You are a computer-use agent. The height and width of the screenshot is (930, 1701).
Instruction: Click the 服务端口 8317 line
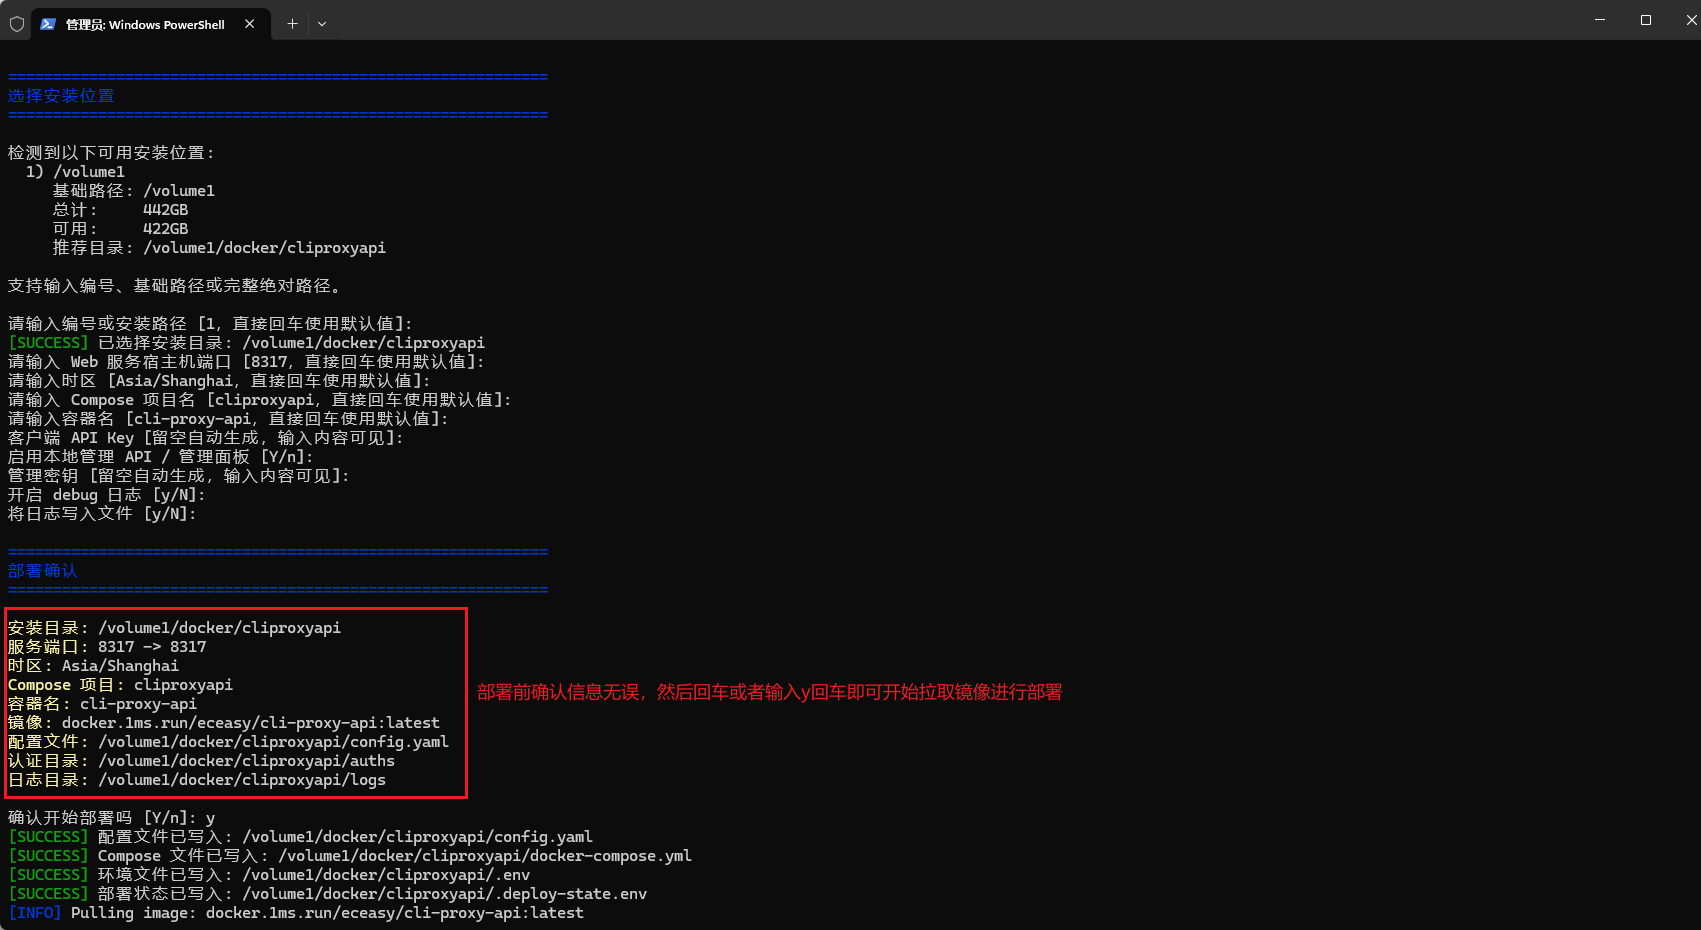coord(107,647)
